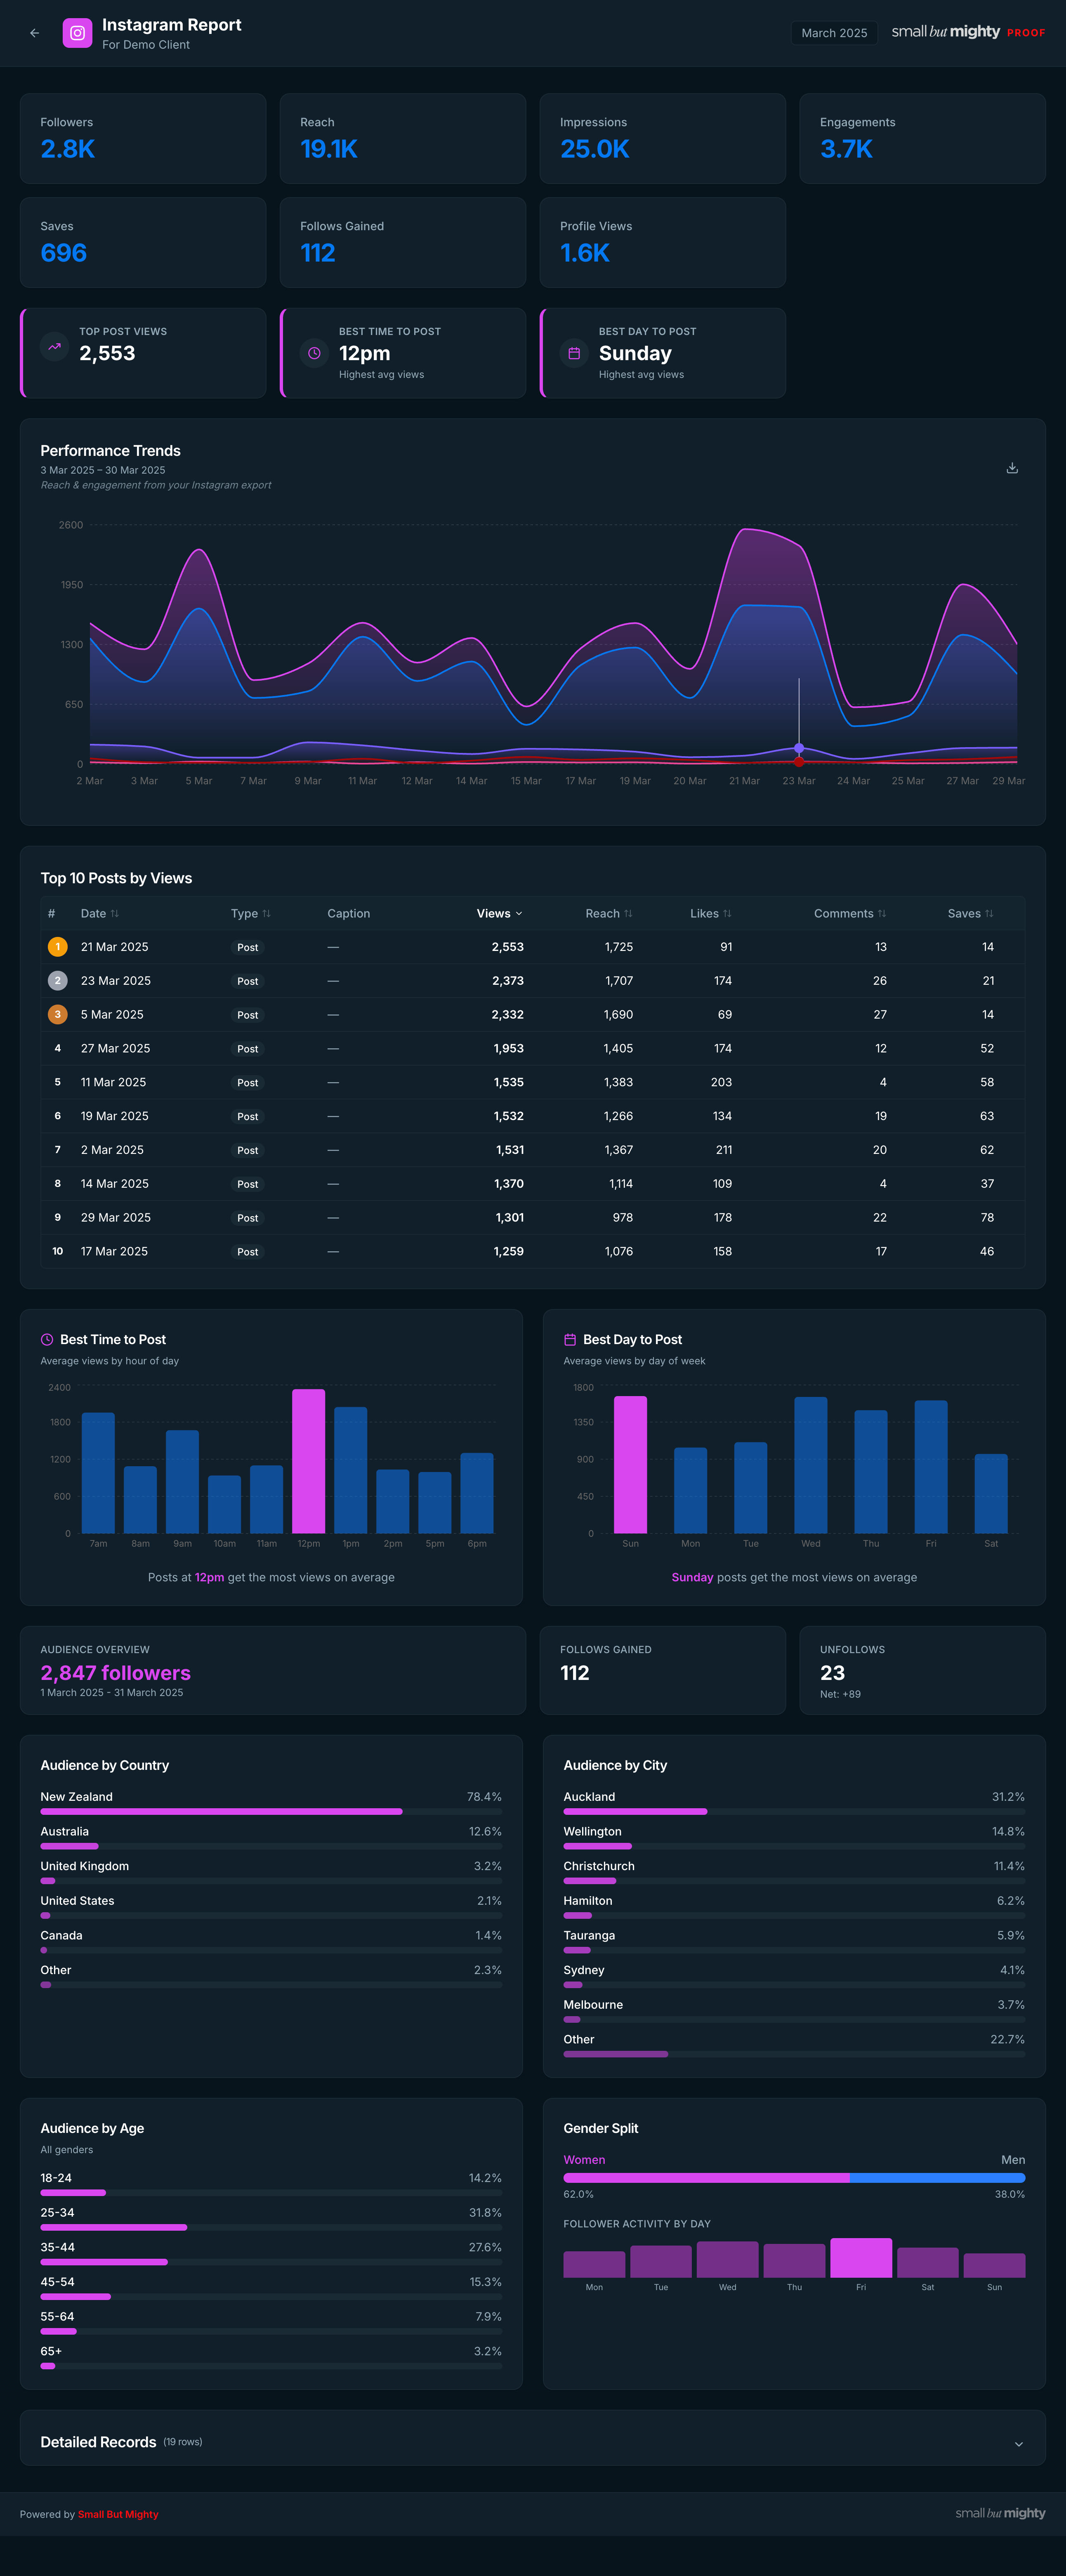Click the 25-34 age group bar
The width and height of the screenshot is (1066, 2576).
click(271, 2227)
